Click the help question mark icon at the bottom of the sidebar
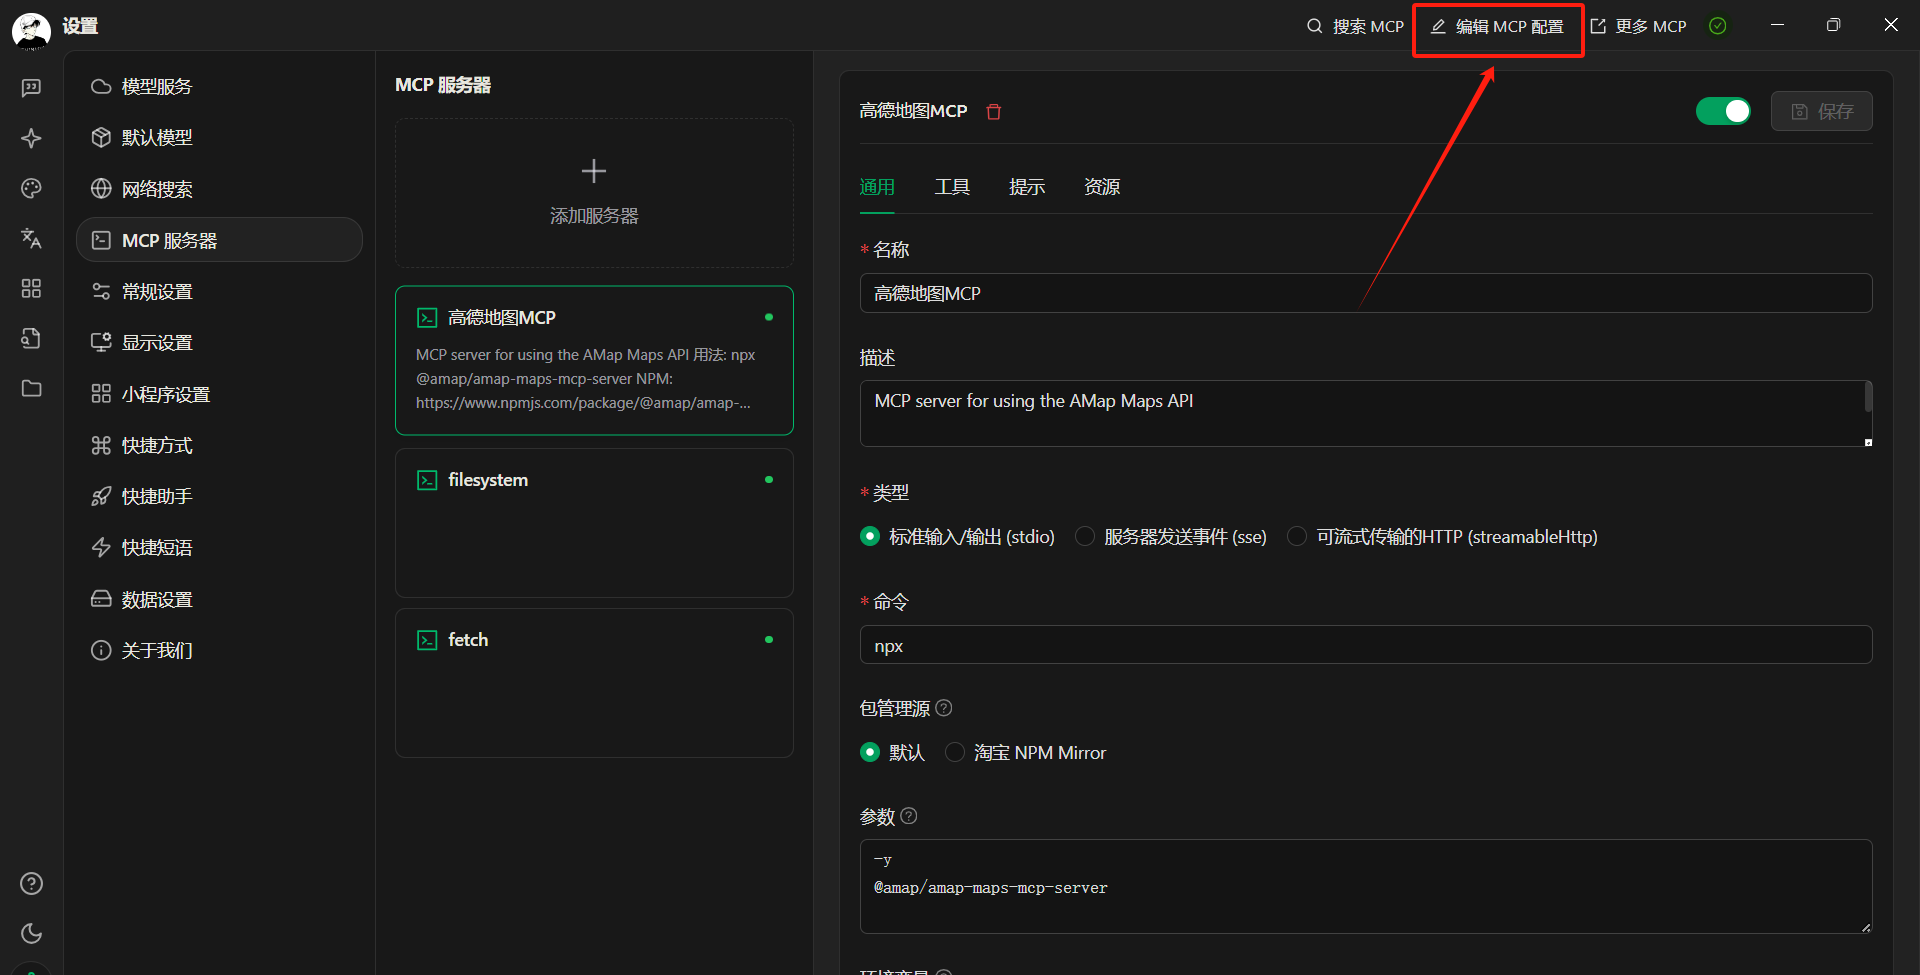This screenshot has width=1920, height=975. point(31,883)
